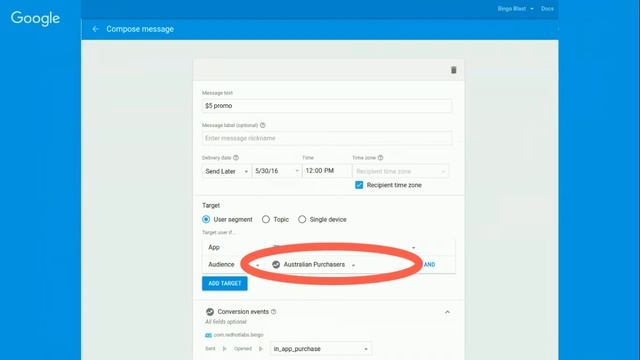This screenshot has width=640, height=360.
Task: Go back using the Compose message arrow
Action: tap(96, 29)
